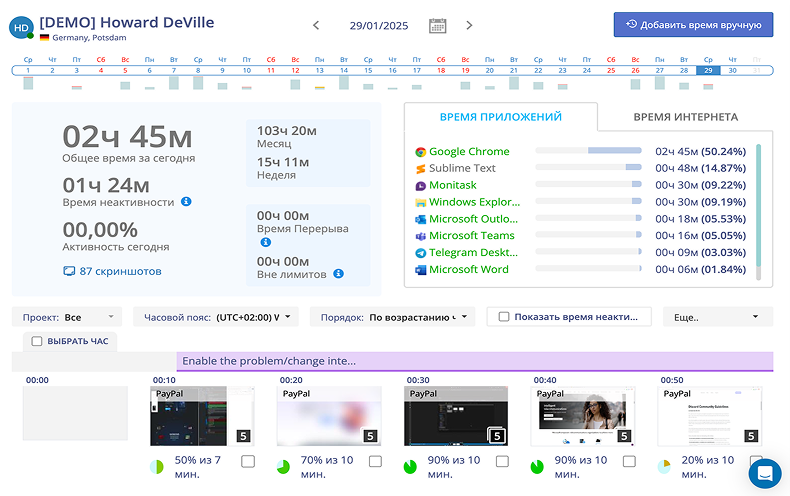Open the 87 скриншотов link
The width and height of the screenshot is (790, 496).
pos(120,271)
